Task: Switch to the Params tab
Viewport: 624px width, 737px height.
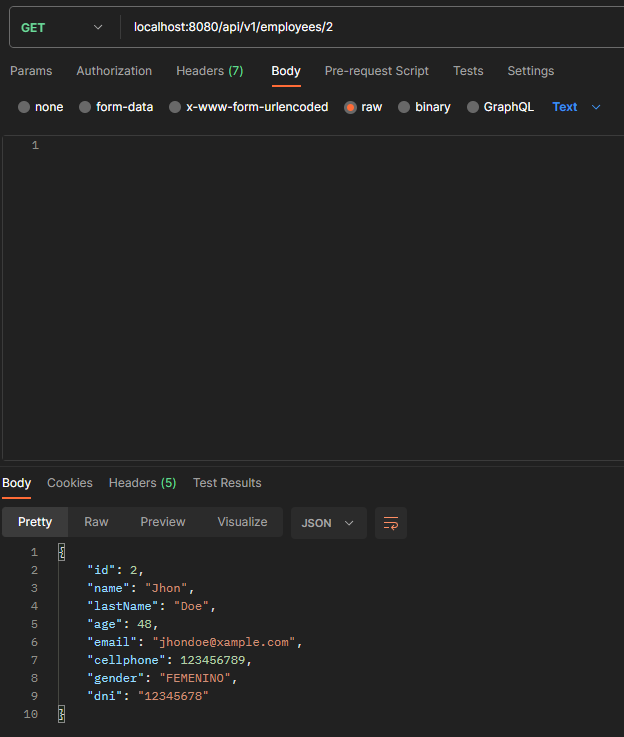Action: point(31,71)
